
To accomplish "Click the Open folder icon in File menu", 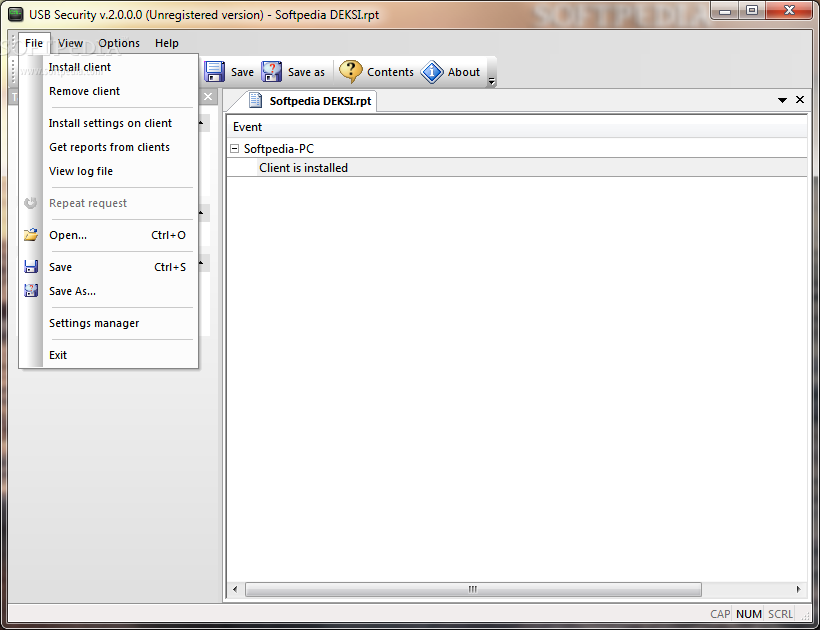I will [x=31, y=235].
